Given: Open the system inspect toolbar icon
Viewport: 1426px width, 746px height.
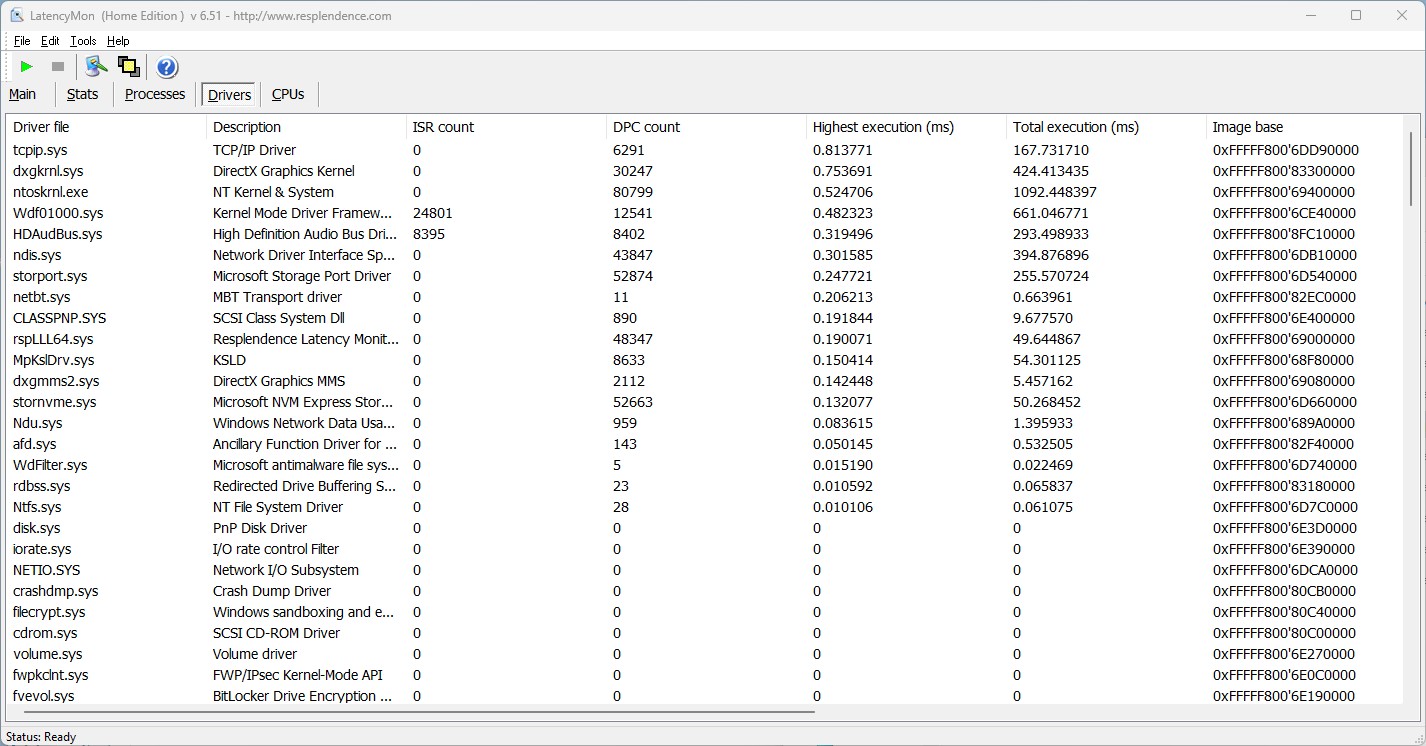Looking at the screenshot, I should click(96, 67).
